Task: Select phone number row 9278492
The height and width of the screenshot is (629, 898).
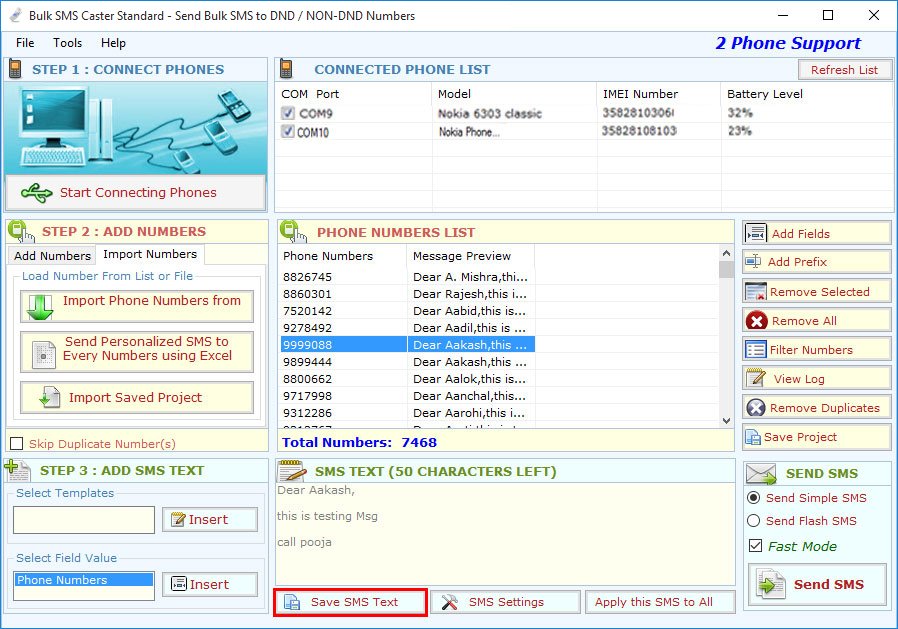Action: (x=407, y=328)
